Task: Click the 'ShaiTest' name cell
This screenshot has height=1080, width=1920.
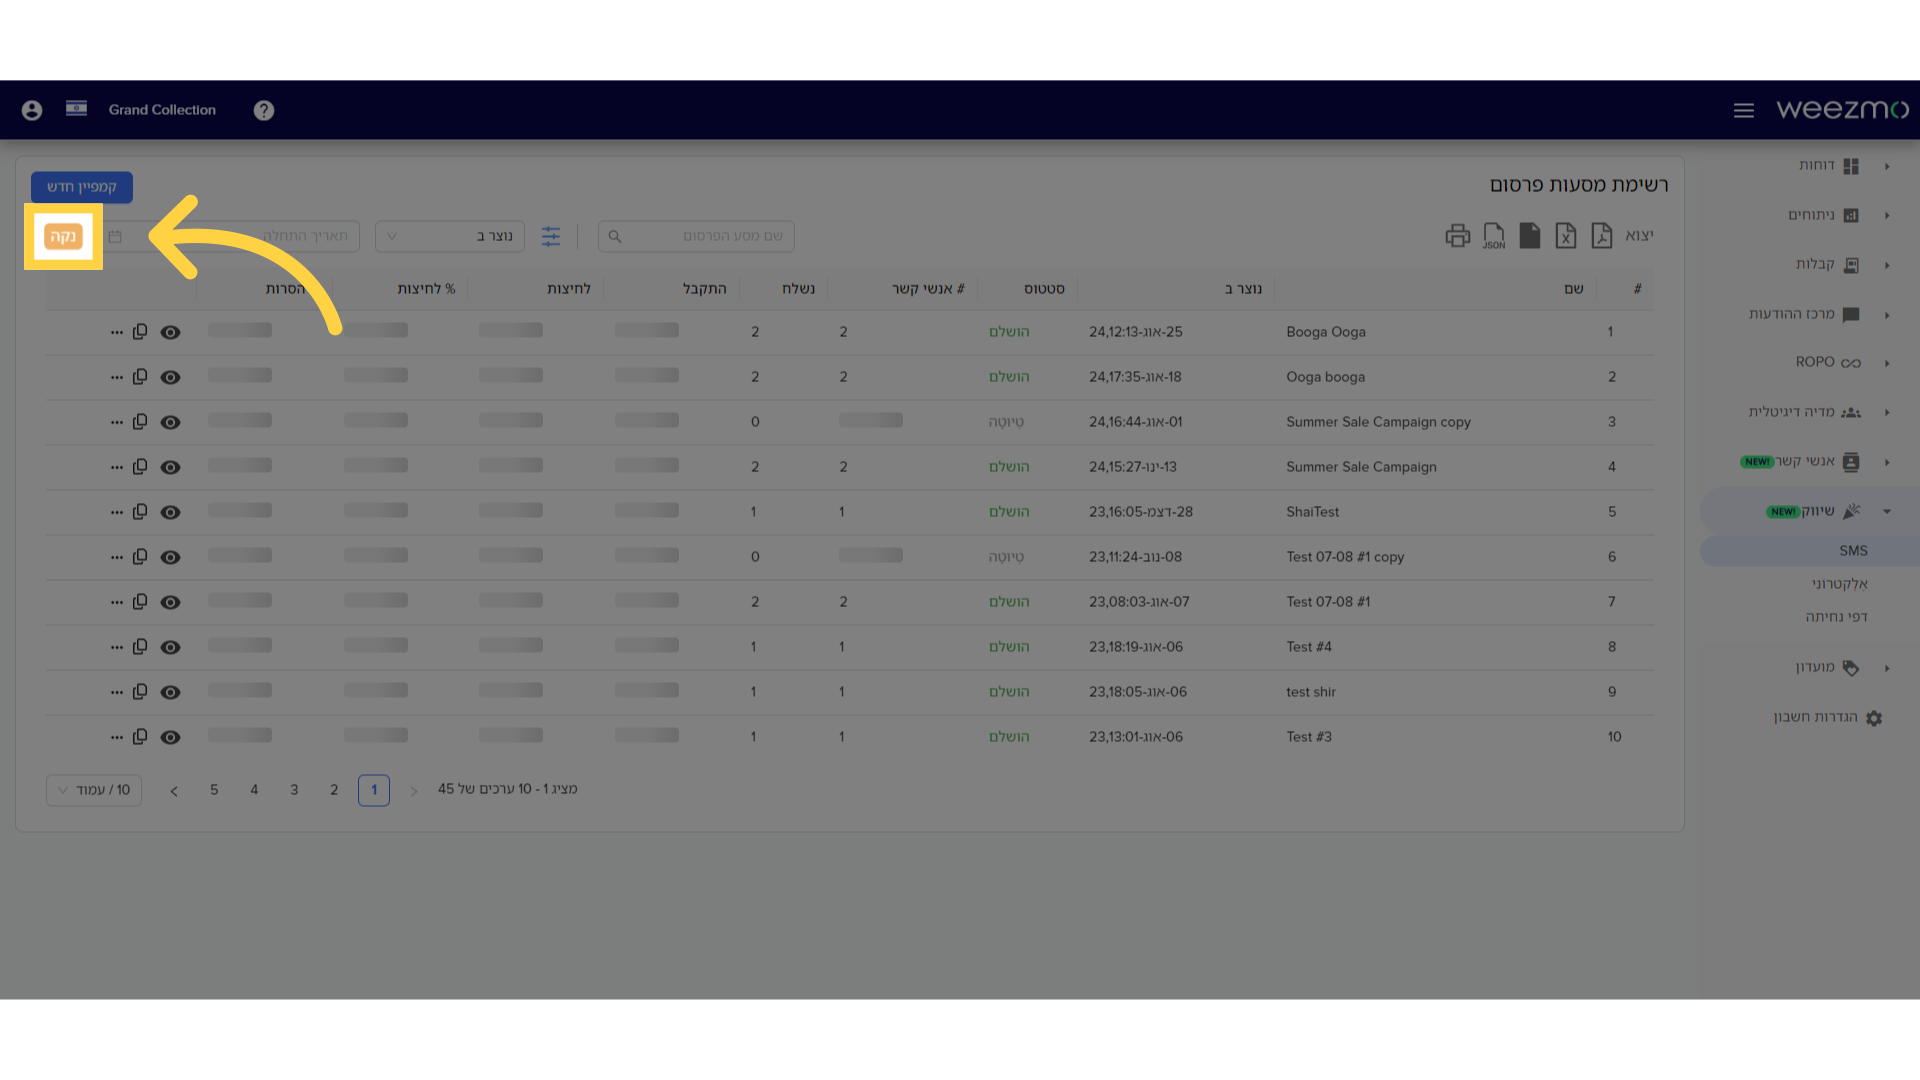Action: (x=1312, y=512)
